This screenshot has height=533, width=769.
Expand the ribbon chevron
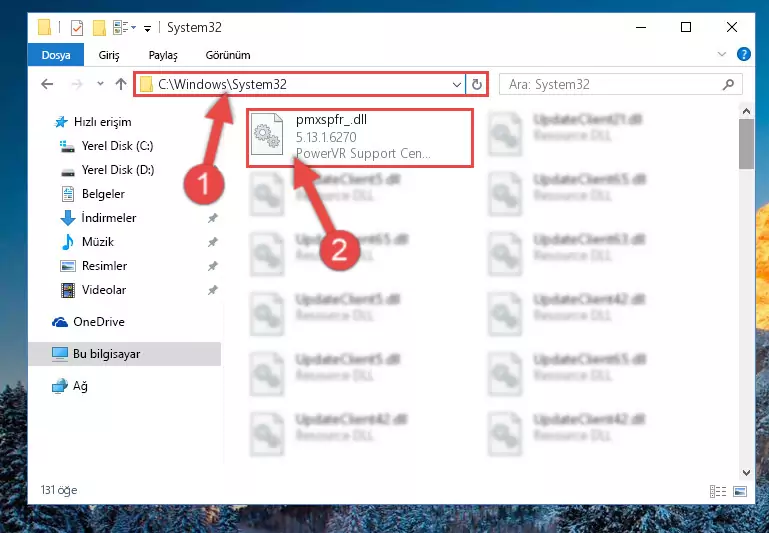(x=721, y=54)
